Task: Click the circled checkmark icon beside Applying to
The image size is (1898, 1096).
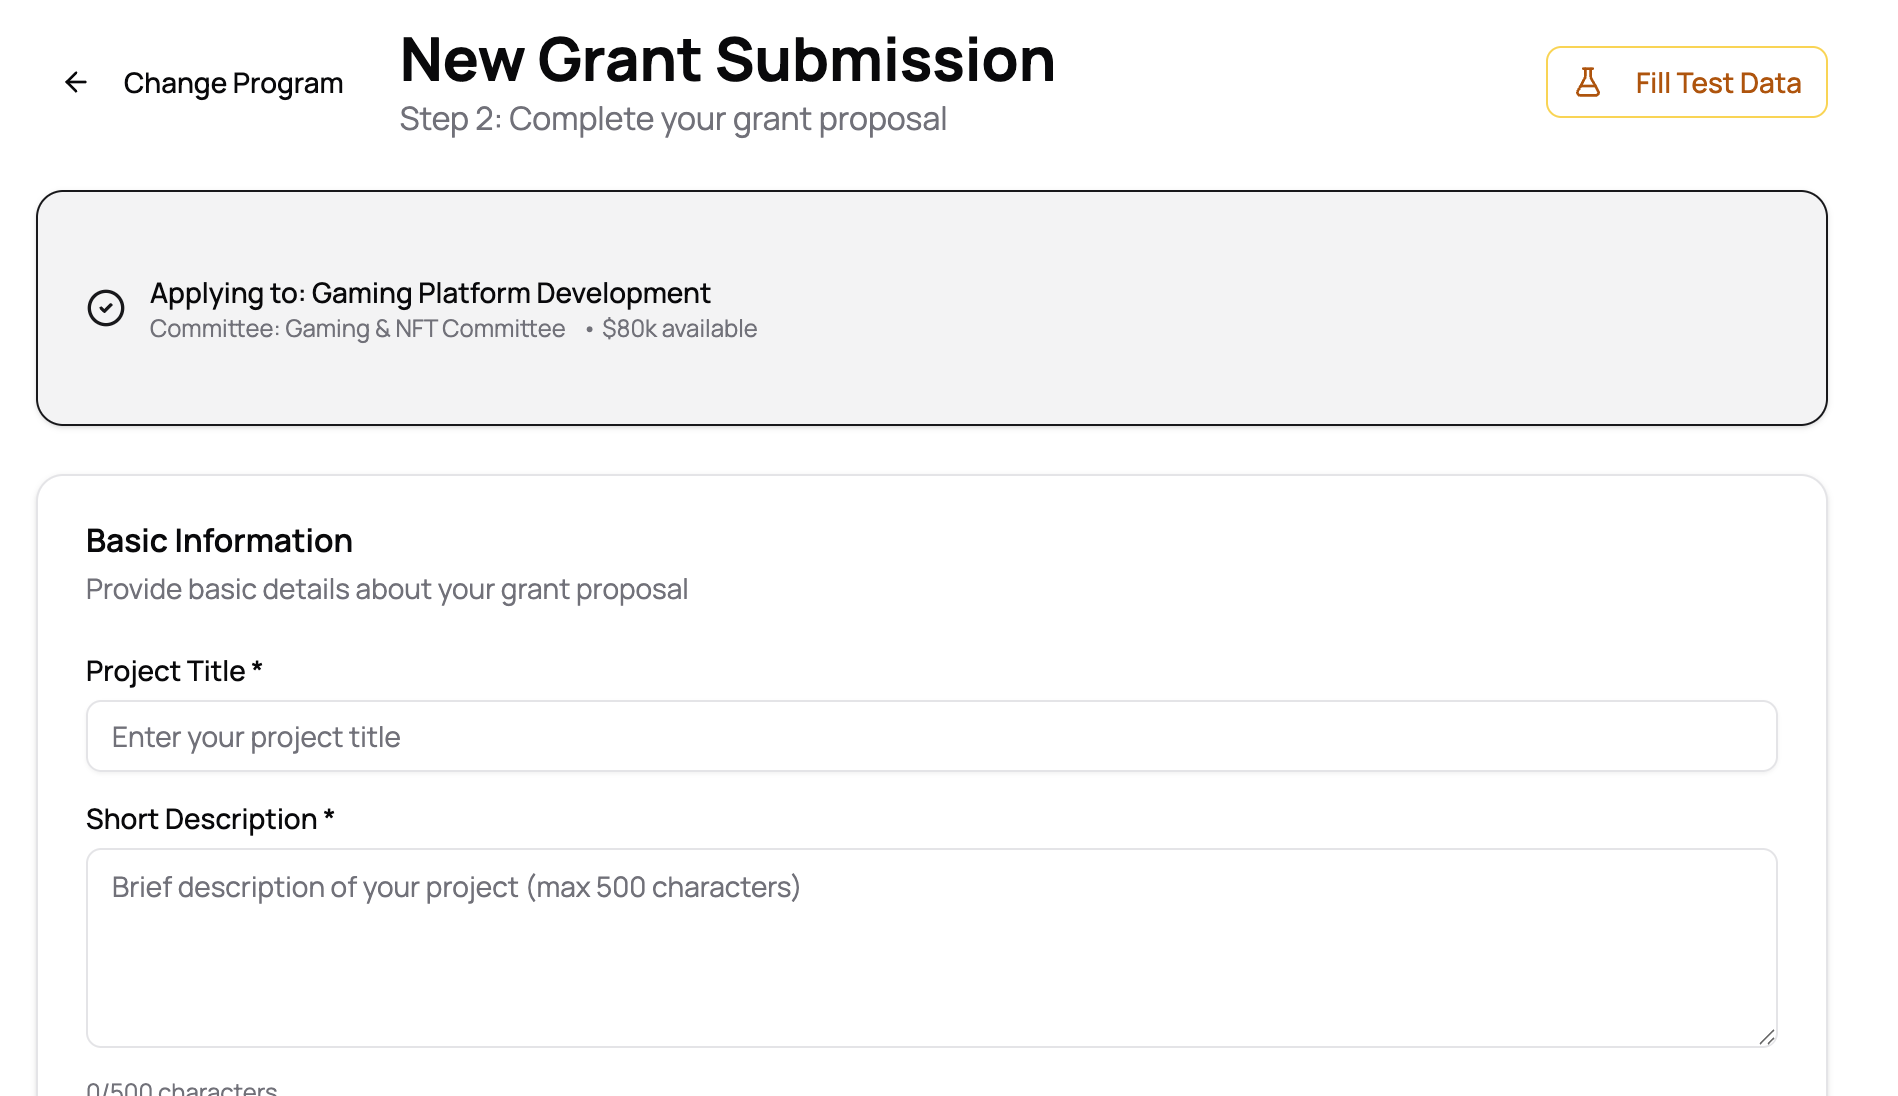Action: point(106,308)
